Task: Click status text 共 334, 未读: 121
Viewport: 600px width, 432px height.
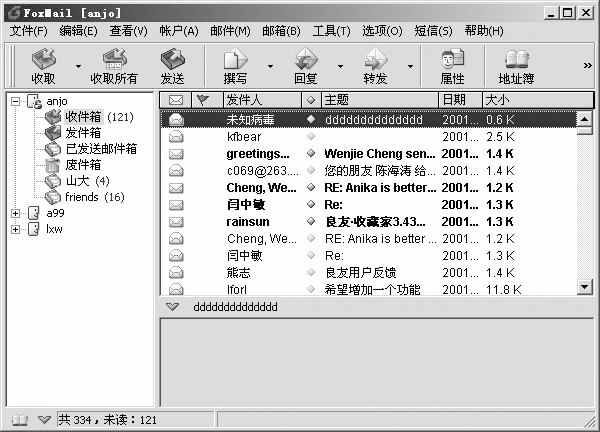Action: pos(108,420)
